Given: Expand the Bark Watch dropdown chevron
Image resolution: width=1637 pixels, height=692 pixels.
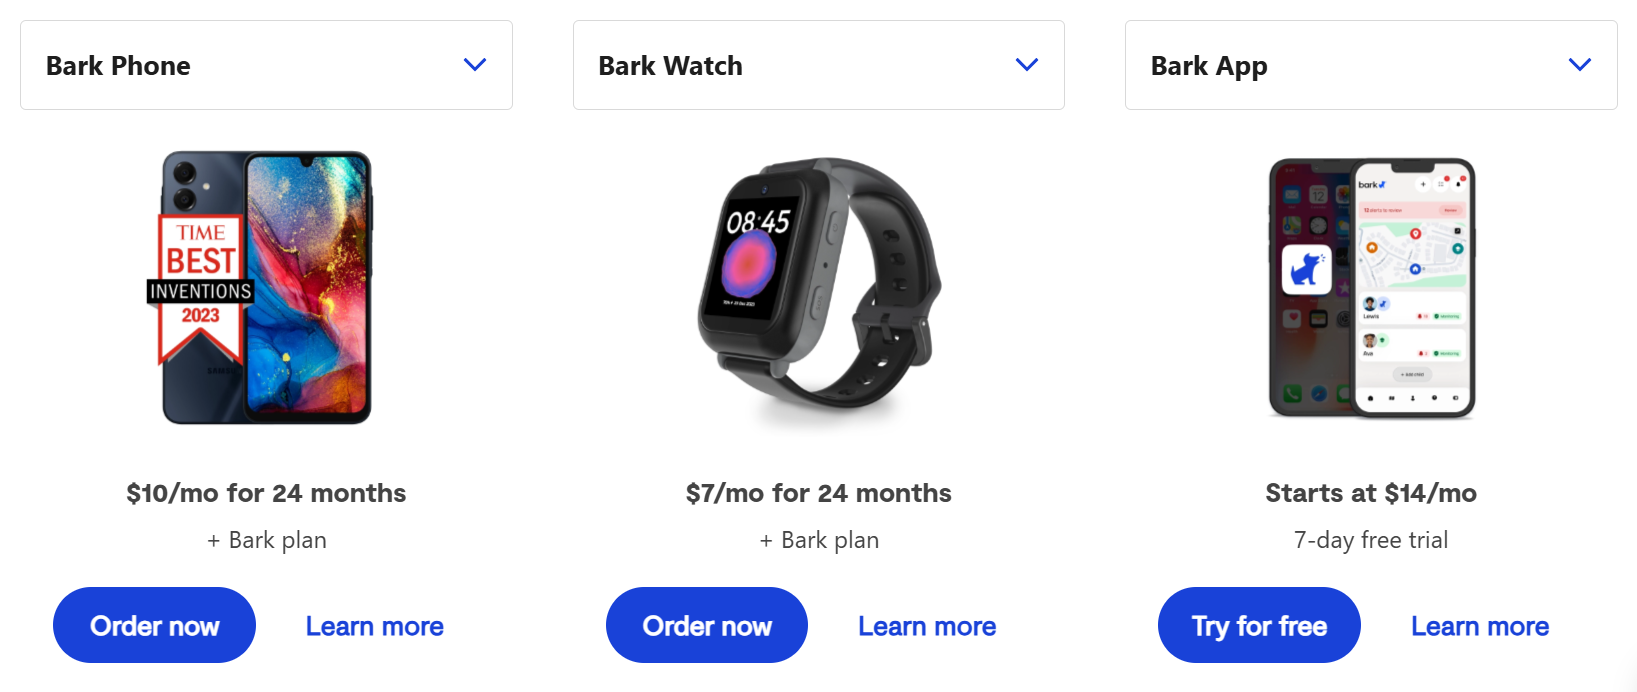Looking at the screenshot, I should [1027, 65].
